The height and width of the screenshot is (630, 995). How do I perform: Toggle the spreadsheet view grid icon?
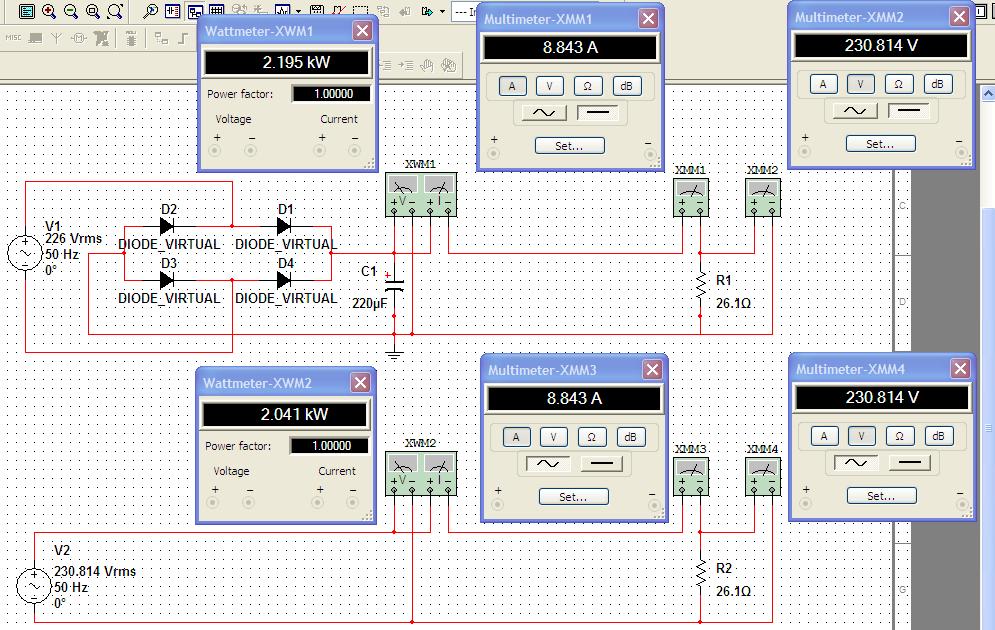(216, 11)
